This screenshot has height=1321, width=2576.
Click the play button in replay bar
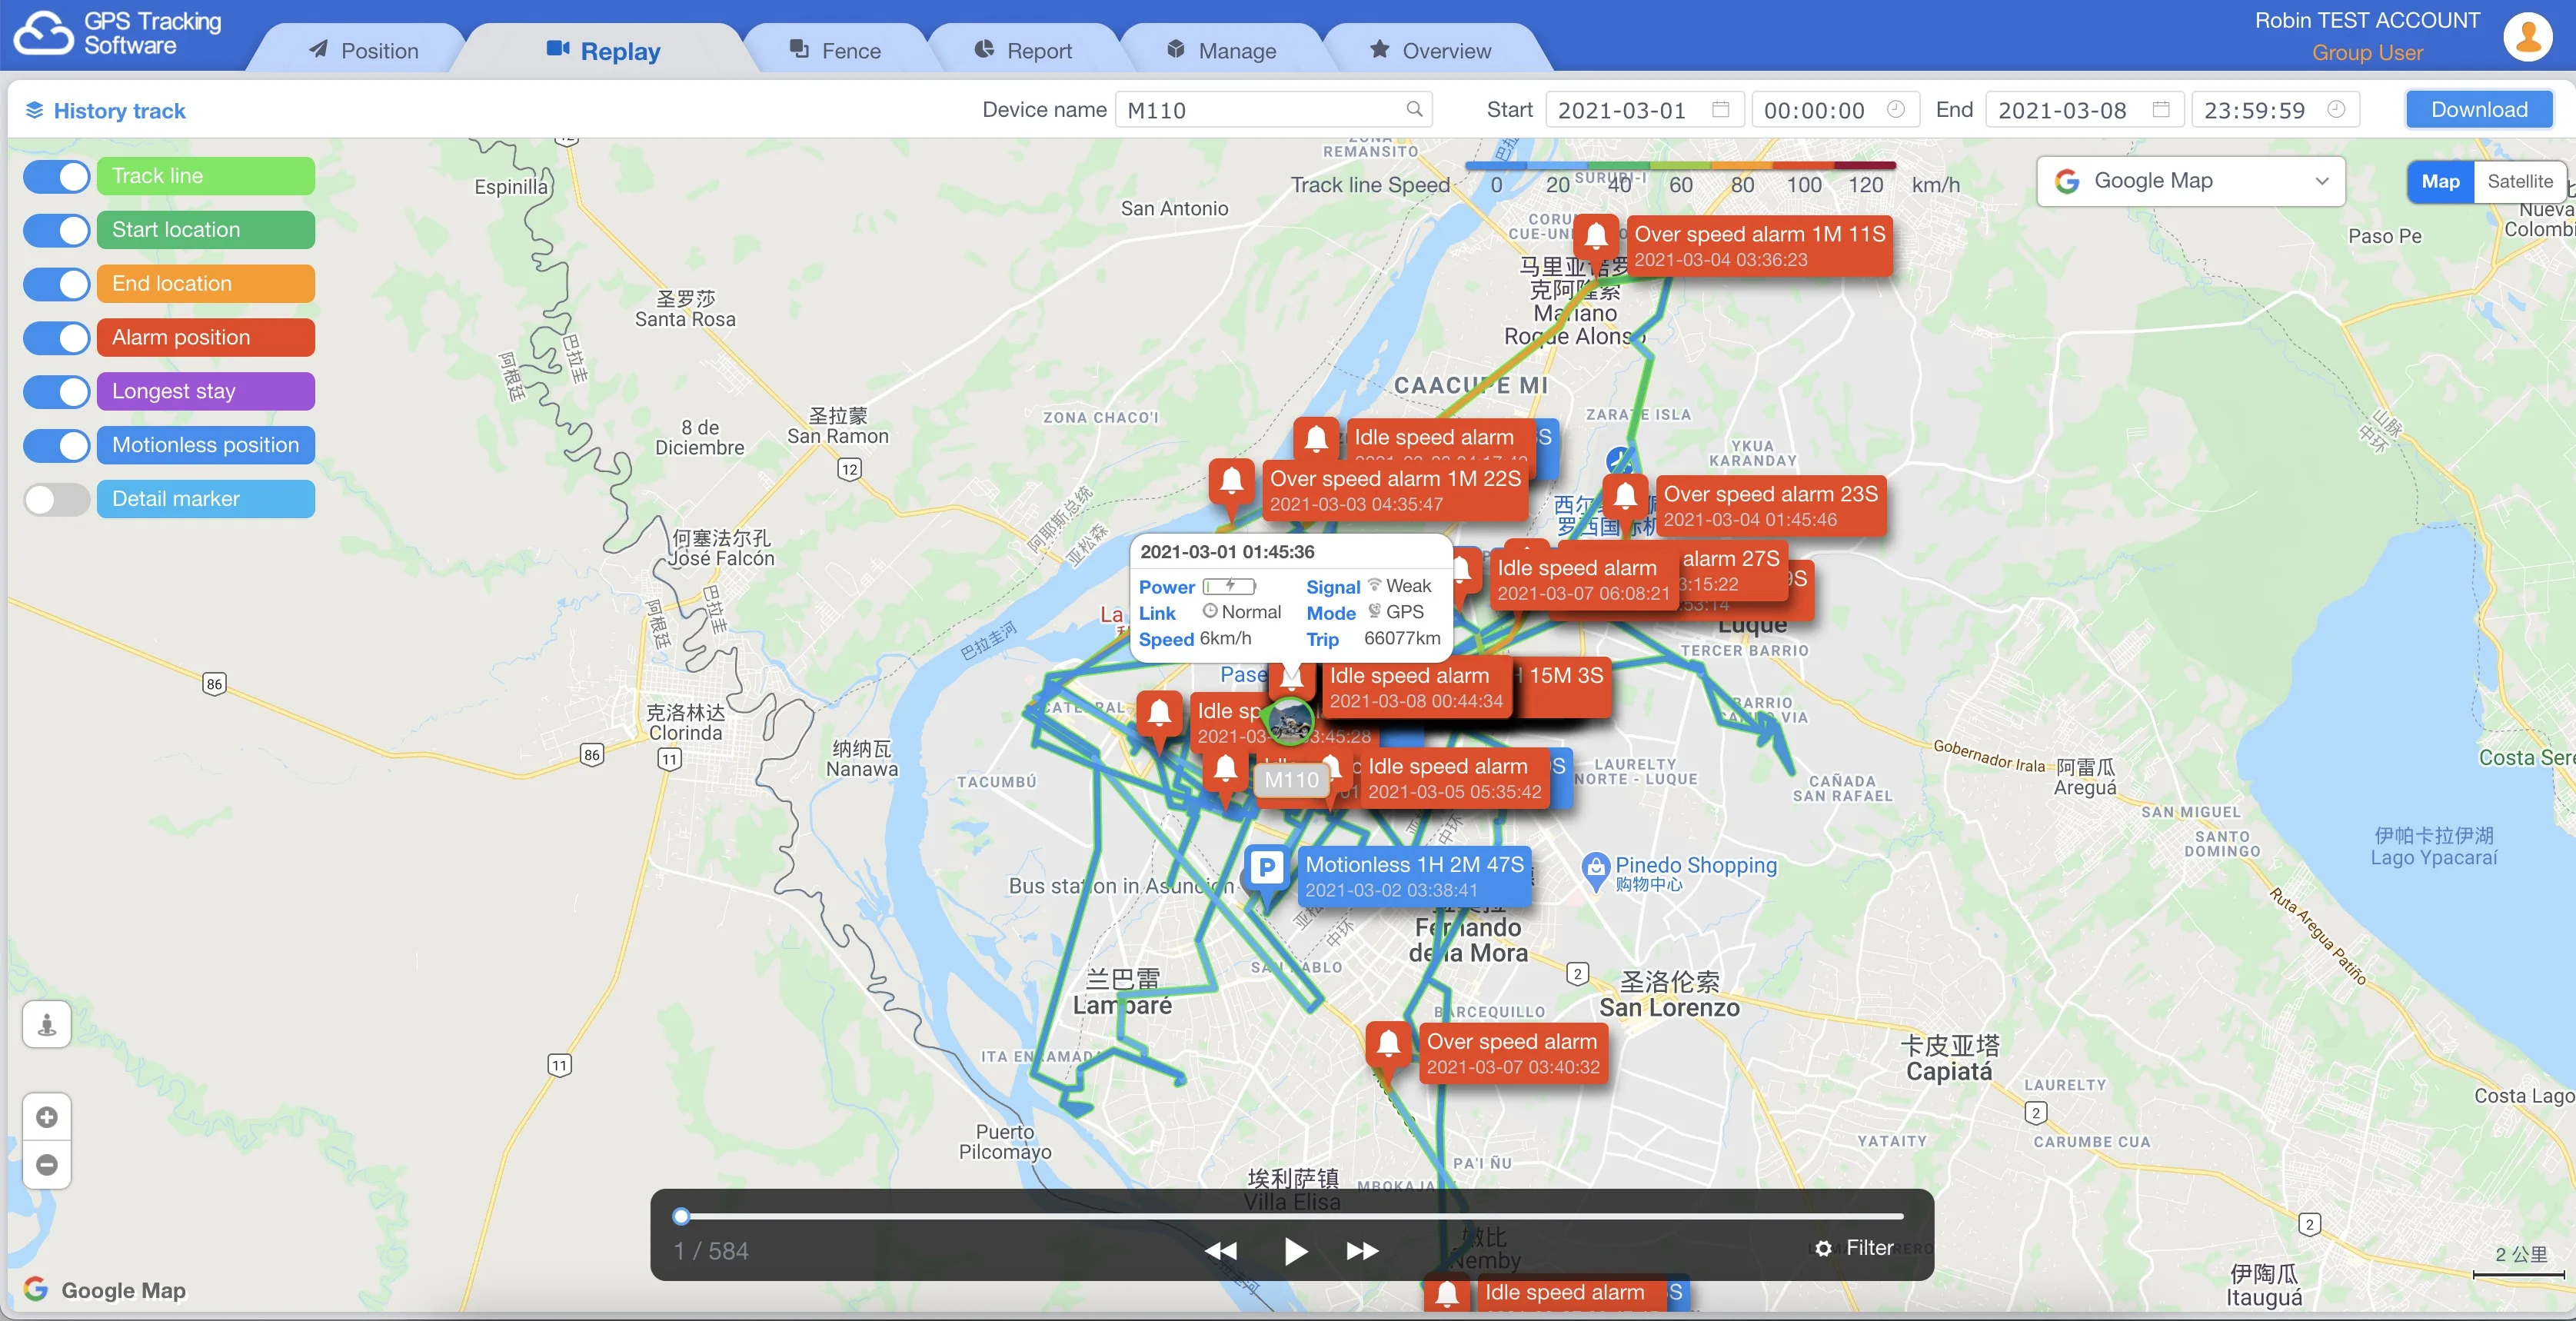(1295, 1251)
